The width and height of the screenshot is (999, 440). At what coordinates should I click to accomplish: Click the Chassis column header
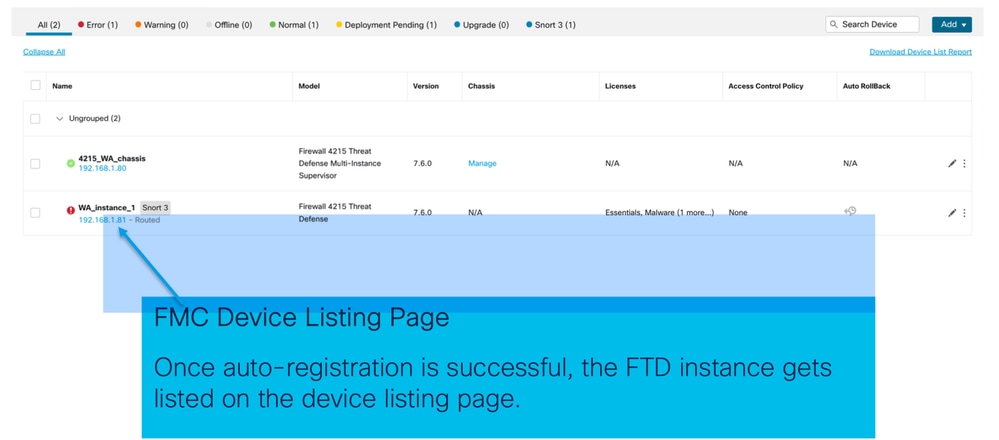[x=481, y=86]
